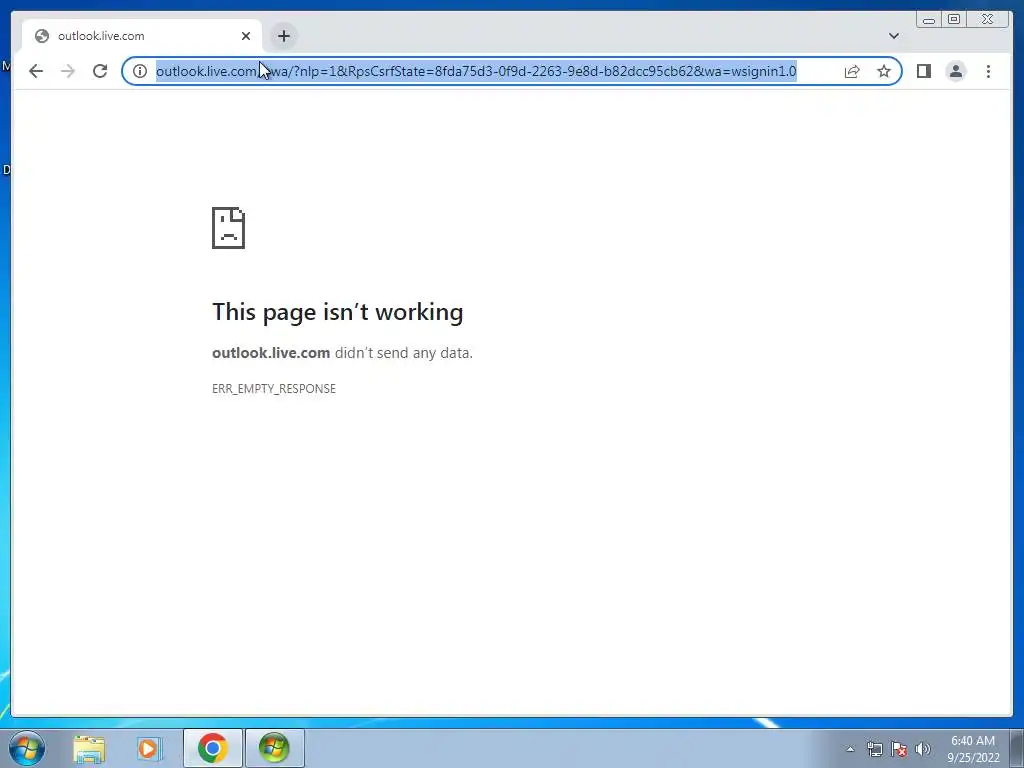Image resolution: width=1024 pixels, height=768 pixels.
Task: Open a new tab with plus button
Action: (x=283, y=36)
